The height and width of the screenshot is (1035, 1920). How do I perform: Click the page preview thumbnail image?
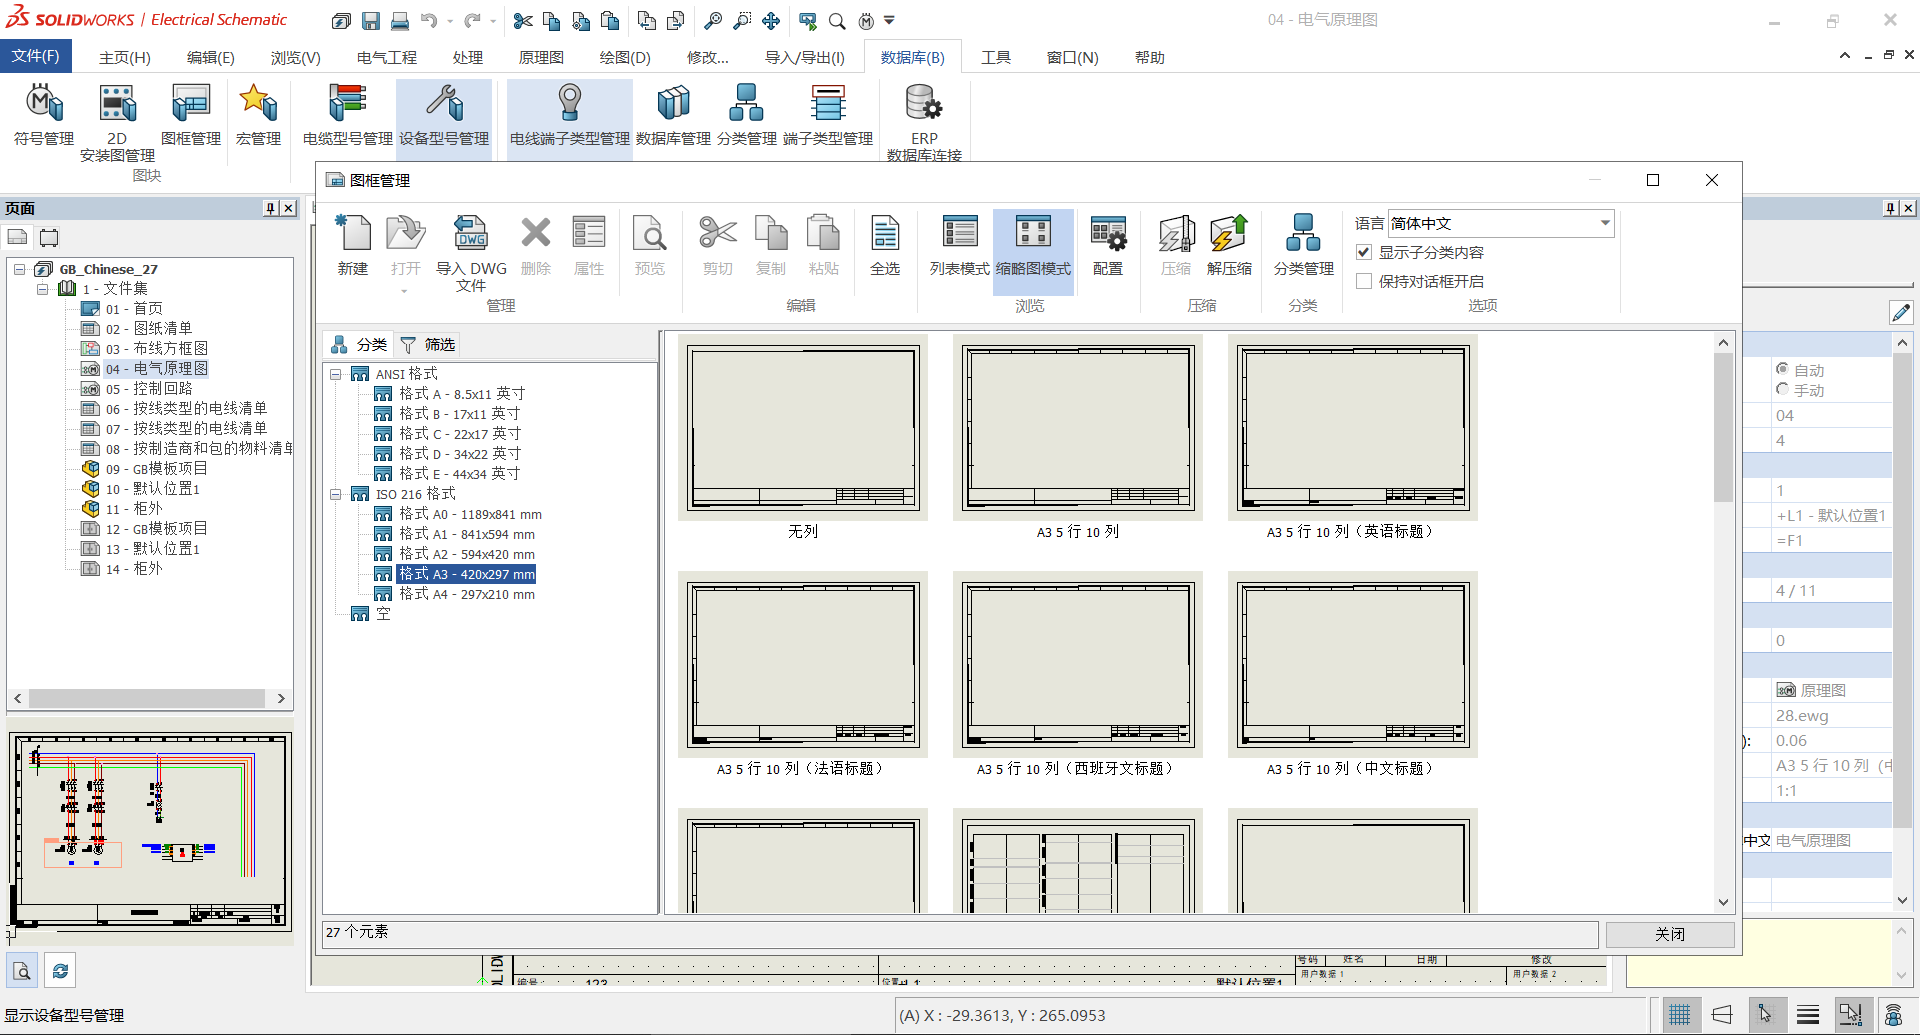click(150, 830)
